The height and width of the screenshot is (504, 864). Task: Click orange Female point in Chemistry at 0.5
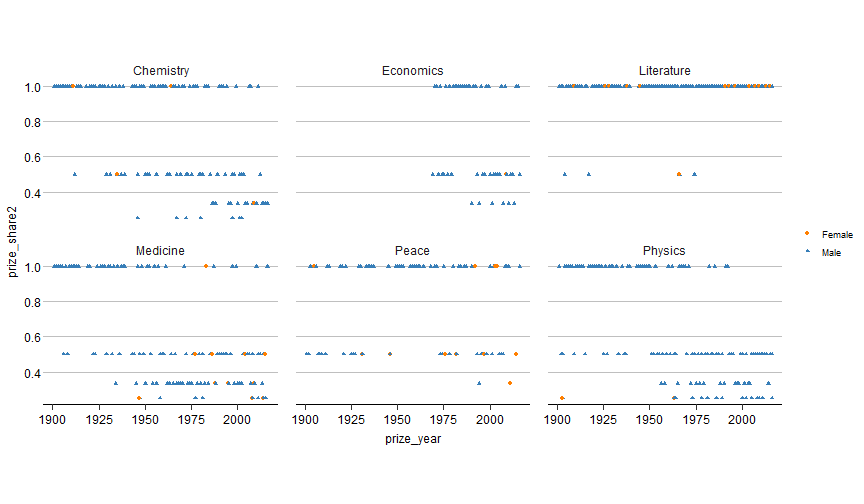[117, 174]
